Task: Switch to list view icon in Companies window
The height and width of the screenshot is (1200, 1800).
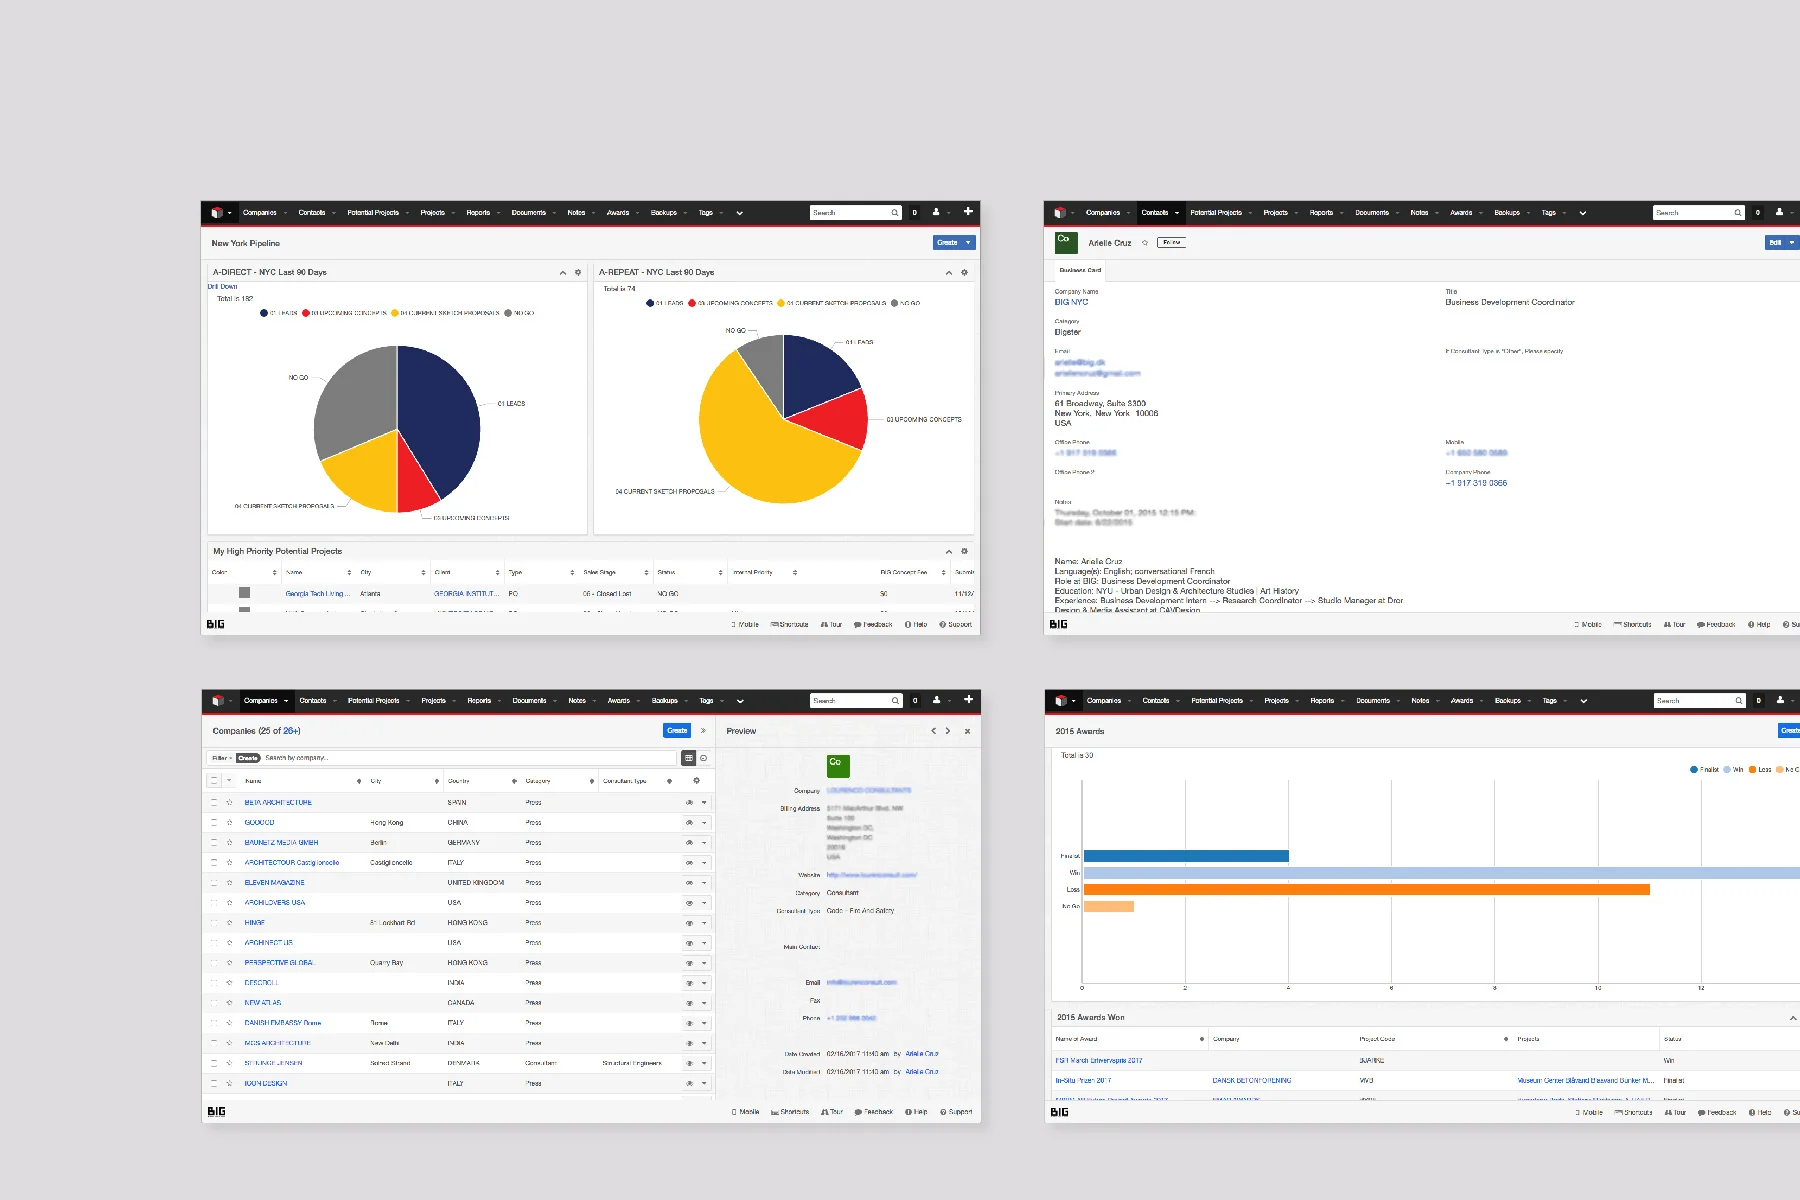Action: pos(689,758)
